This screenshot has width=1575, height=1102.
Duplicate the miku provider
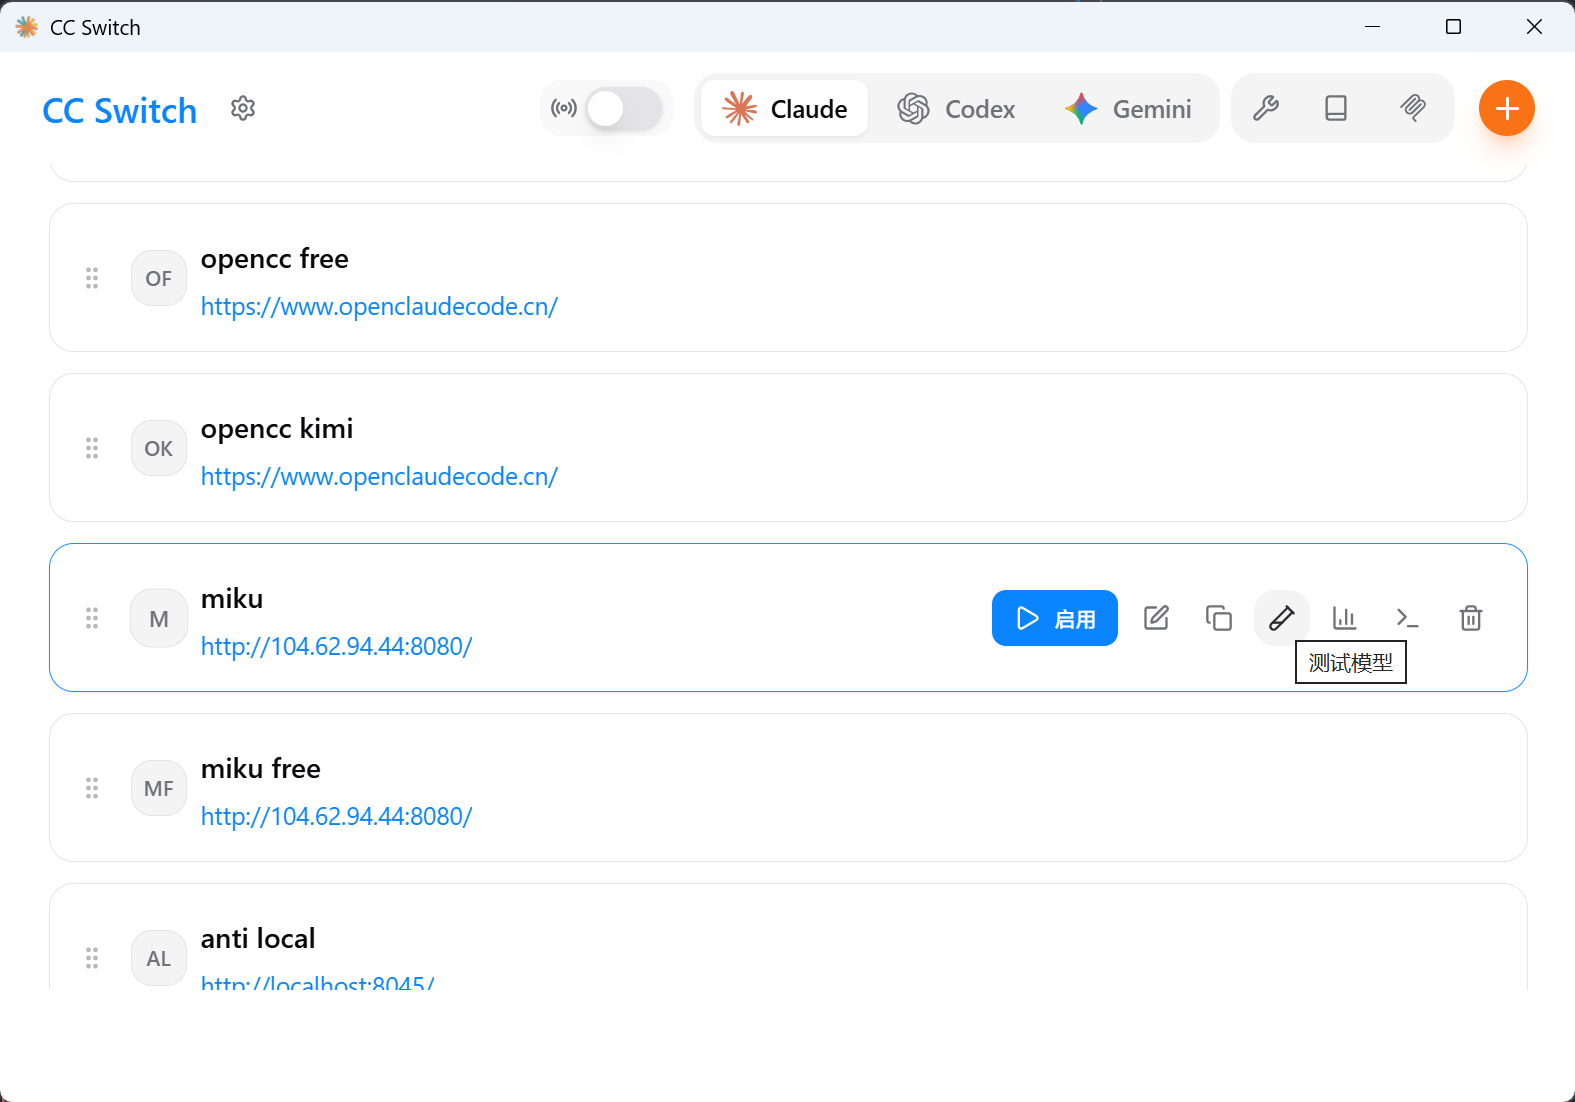(x=1218, y=618)
